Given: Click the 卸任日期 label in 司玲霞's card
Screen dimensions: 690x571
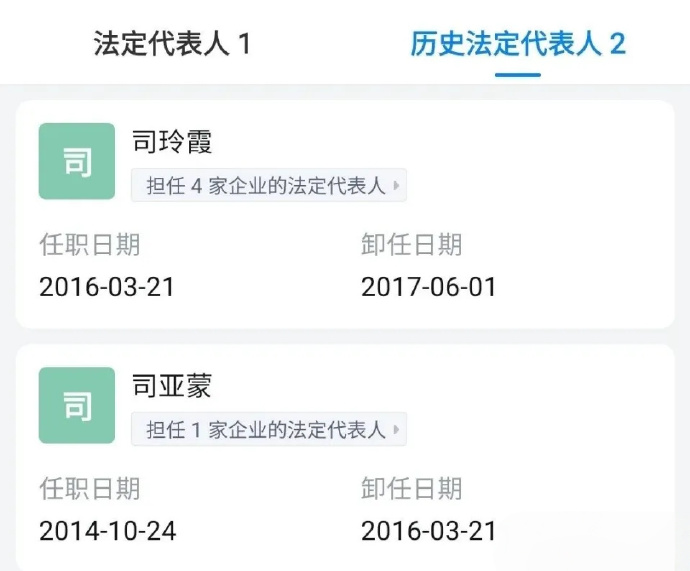Looking at the screenshot, I should (x=411, y=244).
